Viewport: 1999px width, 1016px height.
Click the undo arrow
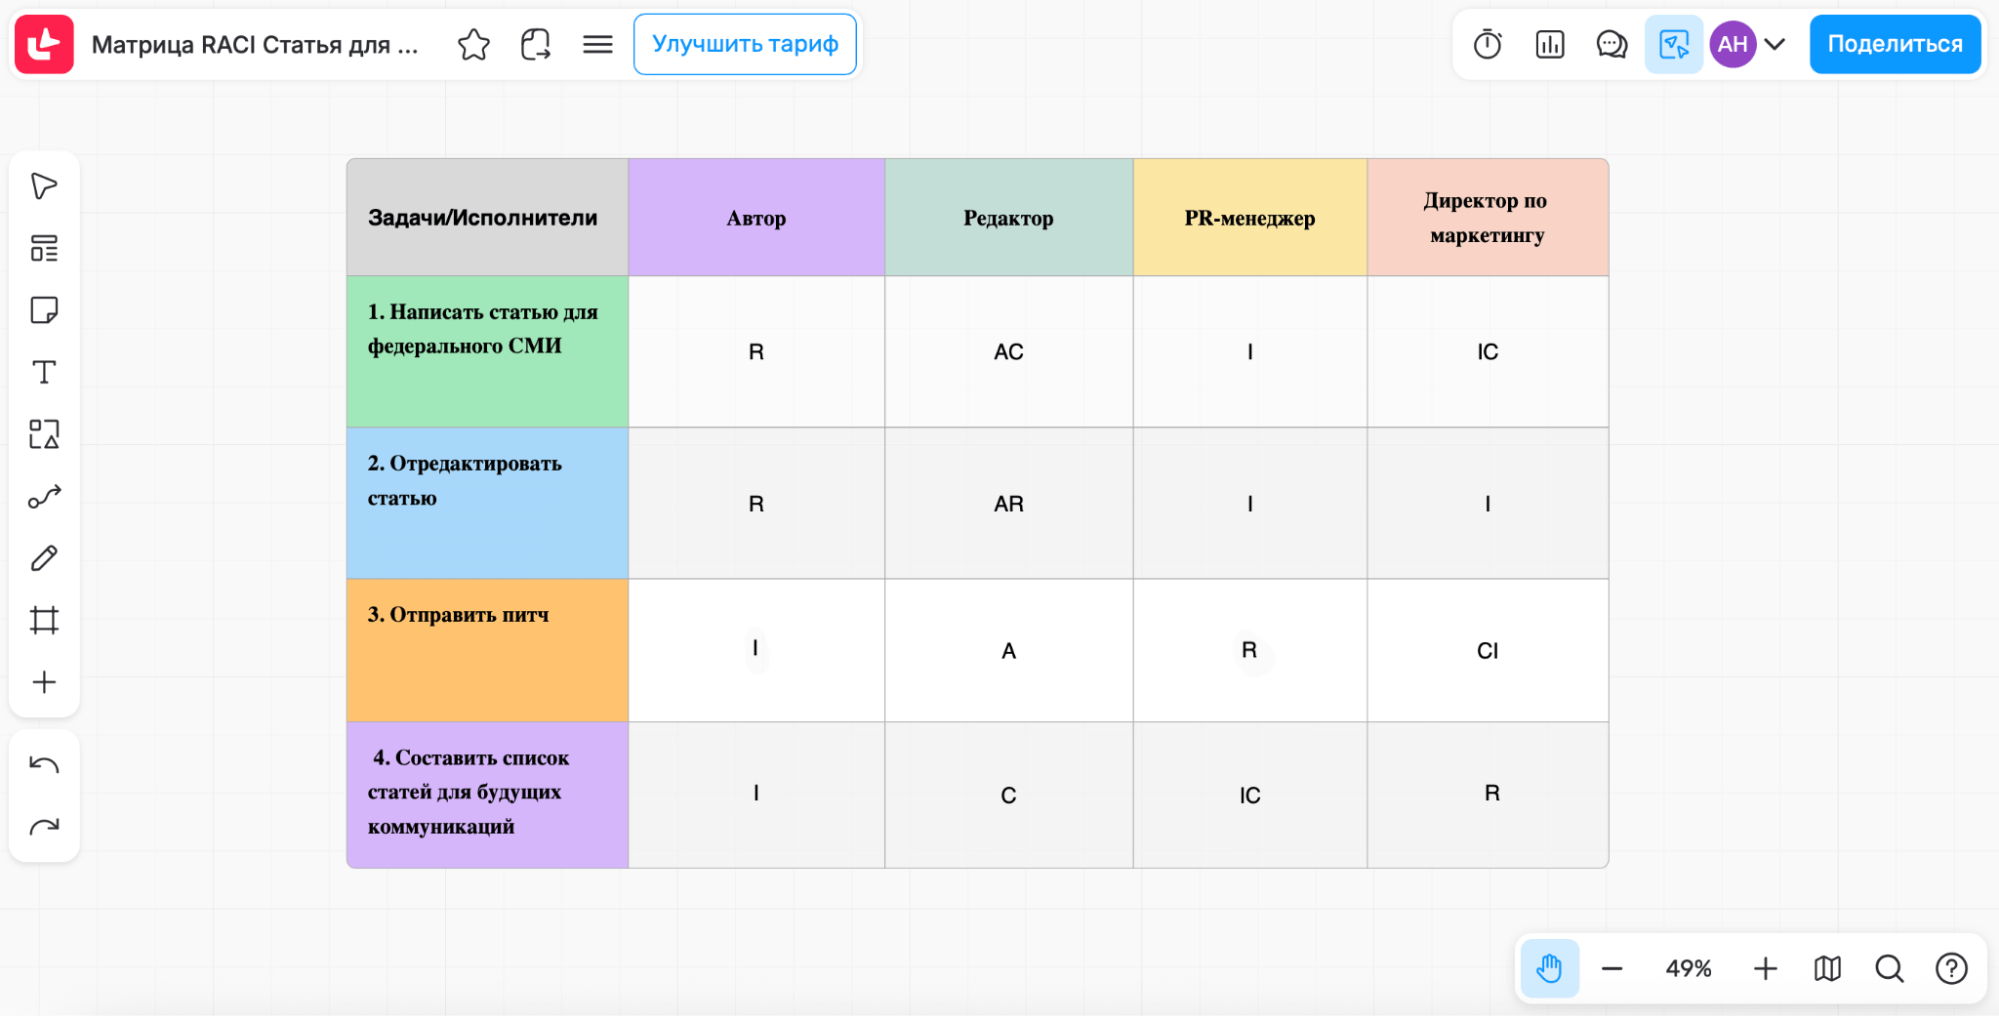[x=44, y=765]
